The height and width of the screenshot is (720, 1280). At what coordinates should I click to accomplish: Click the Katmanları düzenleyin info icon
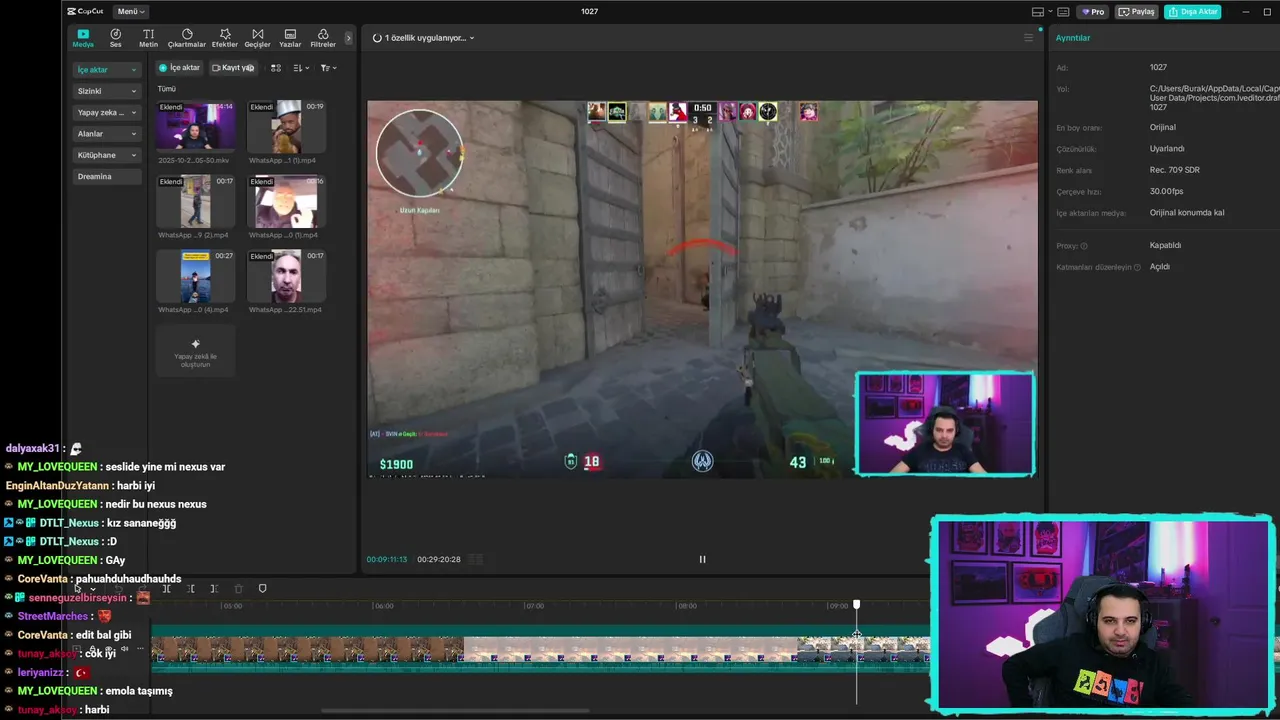point(1137,267)
